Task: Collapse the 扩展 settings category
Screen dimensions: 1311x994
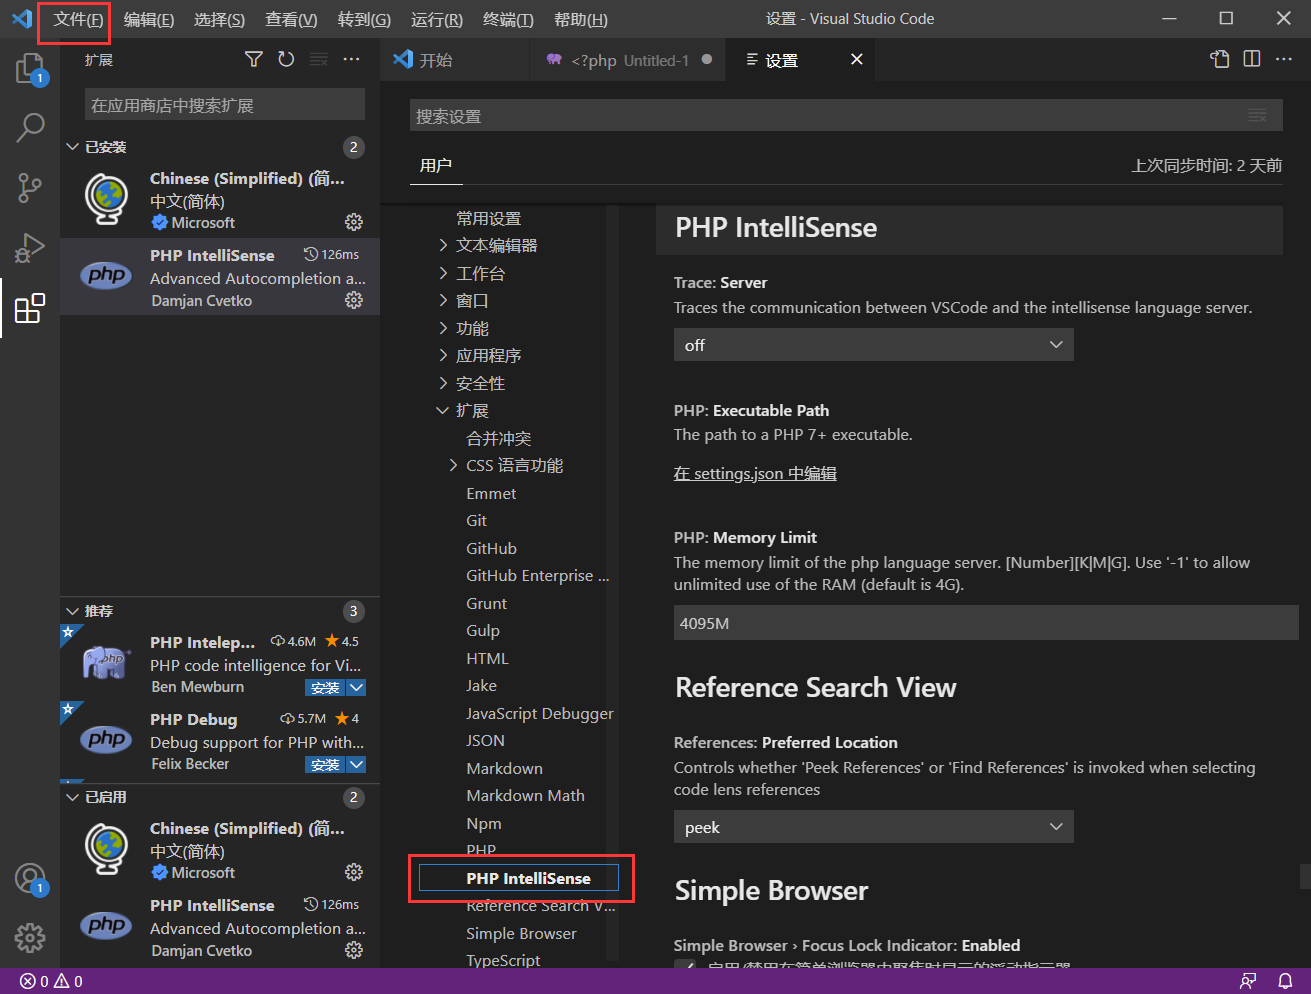Action: [443, 410]
